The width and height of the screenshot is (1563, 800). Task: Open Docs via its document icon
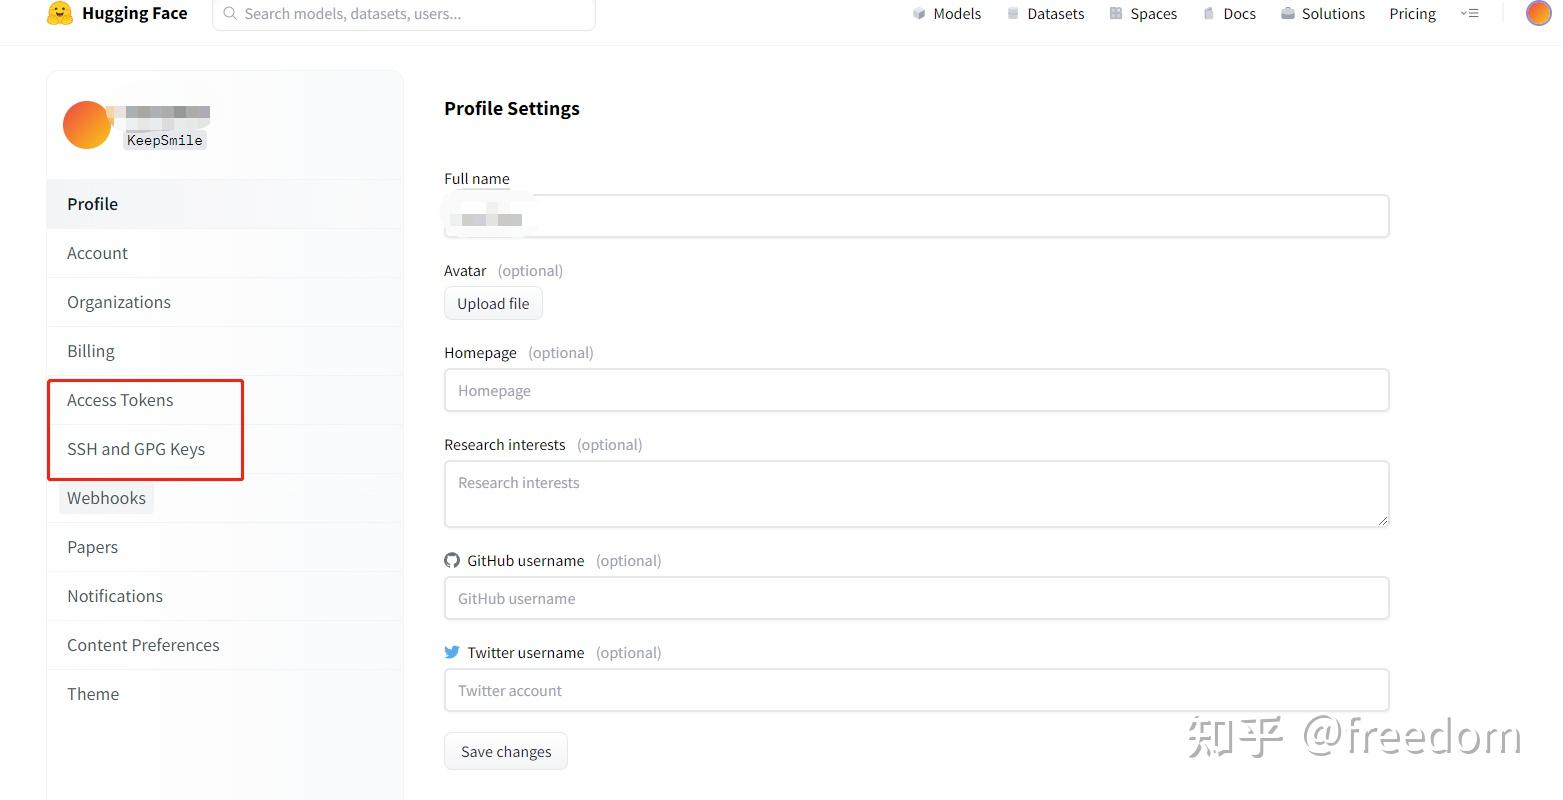pyautogui.click(x=1209, y=14)
